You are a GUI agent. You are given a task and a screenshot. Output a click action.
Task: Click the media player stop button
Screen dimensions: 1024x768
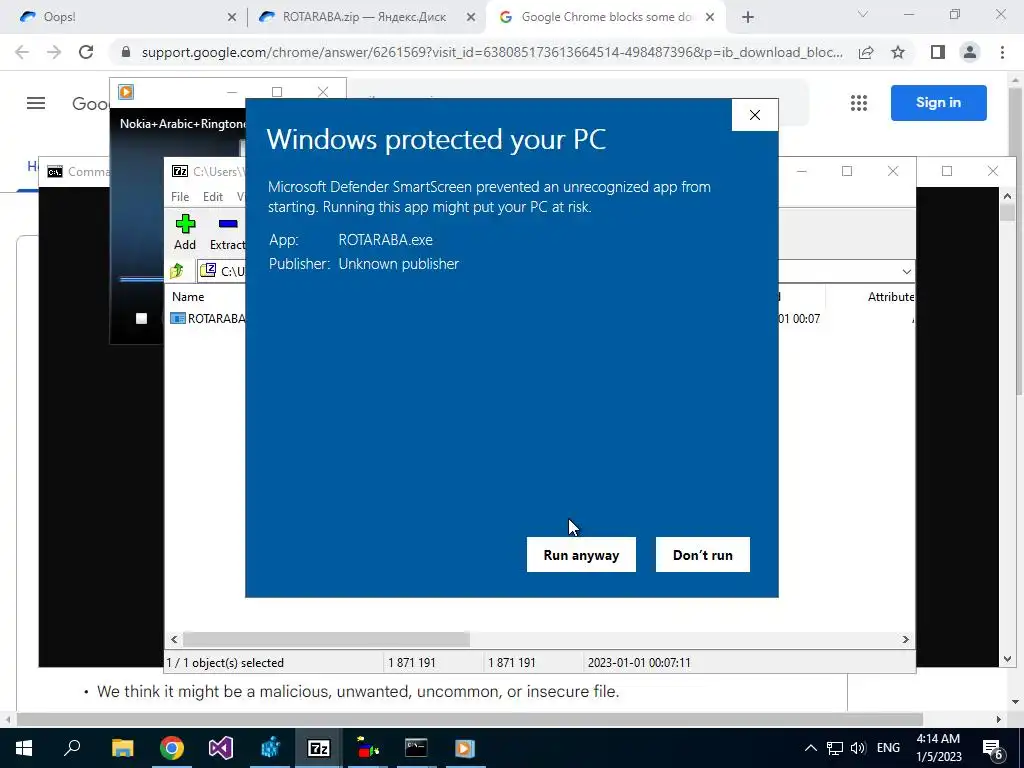pos(141,319)
